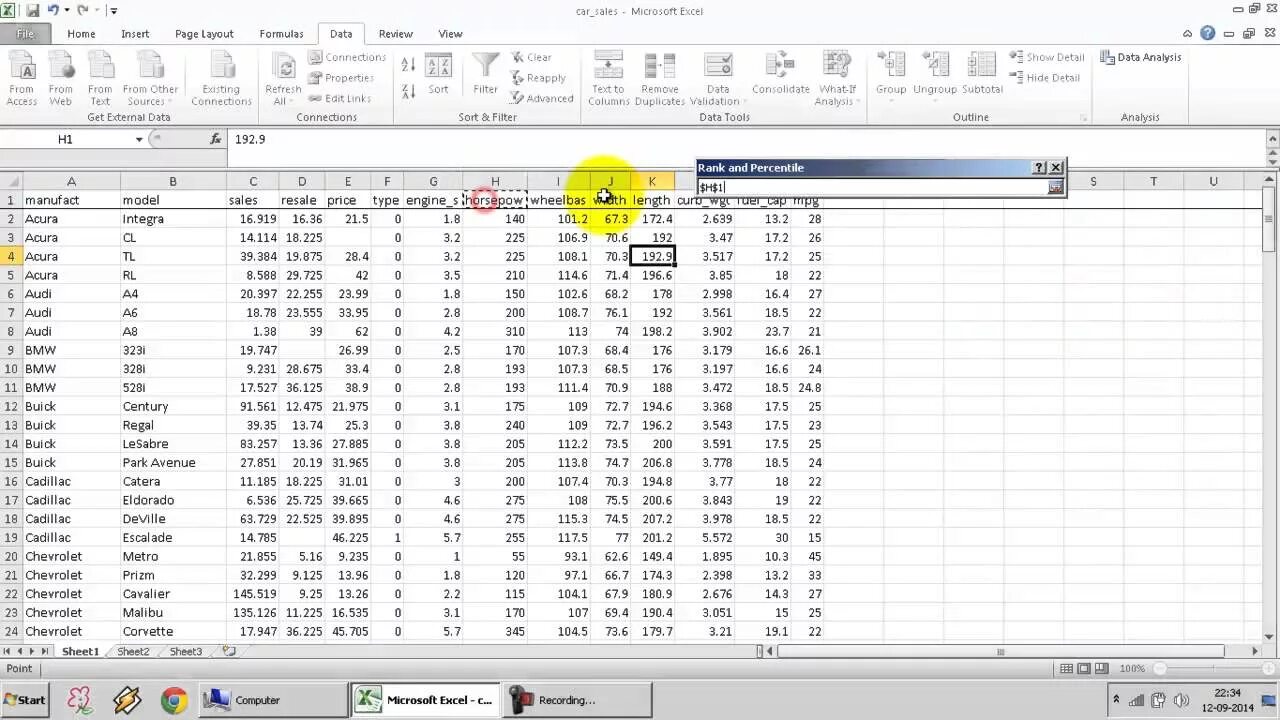Switch to Sheet3 worksheet tab
This screenshot has height=720, width=1280.
point(185,651)
